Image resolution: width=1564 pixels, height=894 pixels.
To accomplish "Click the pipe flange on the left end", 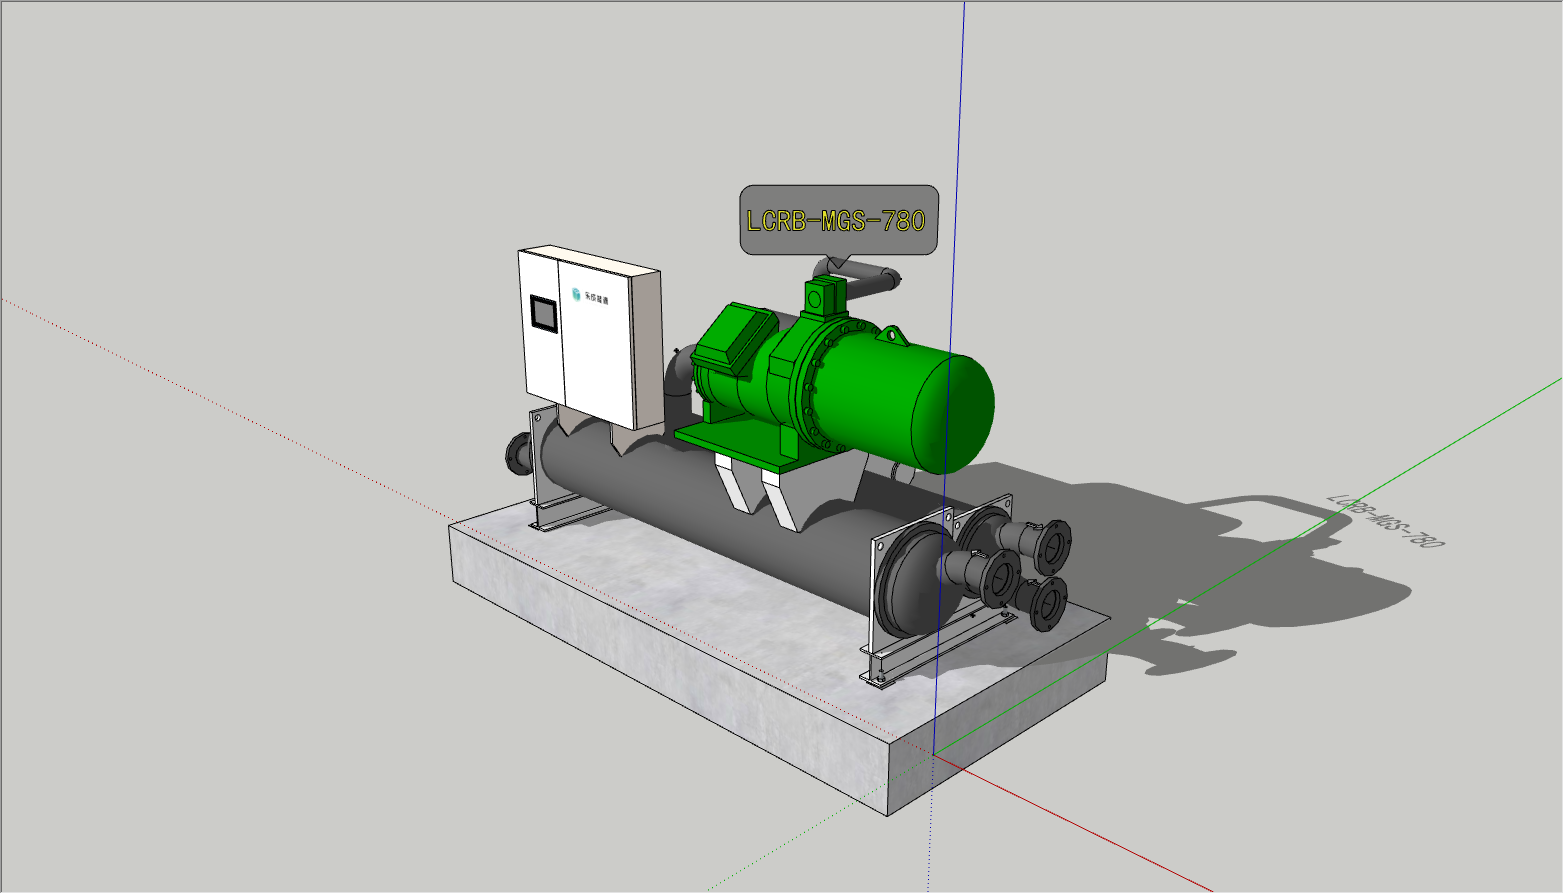I will pyautogui.click(x=517, y=455).
